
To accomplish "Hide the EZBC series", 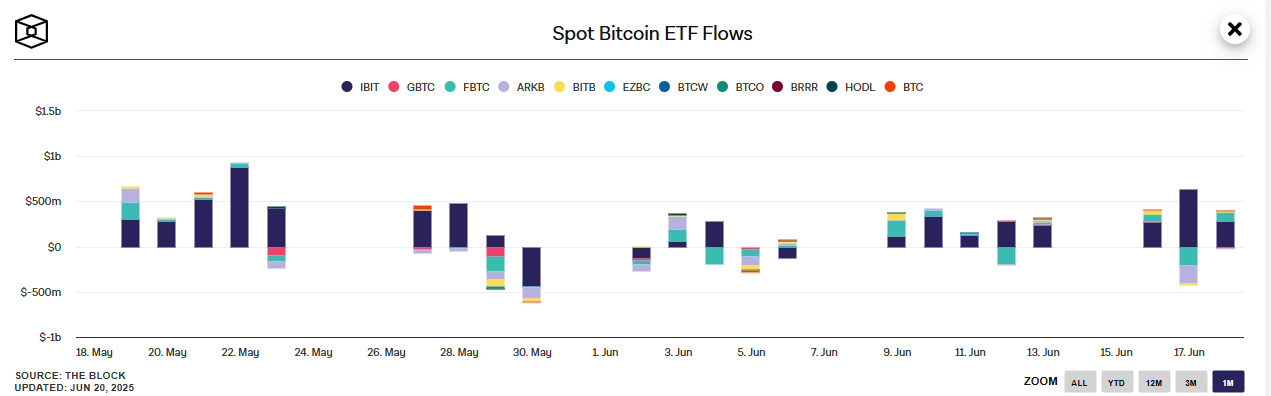I will click(628, 87).
